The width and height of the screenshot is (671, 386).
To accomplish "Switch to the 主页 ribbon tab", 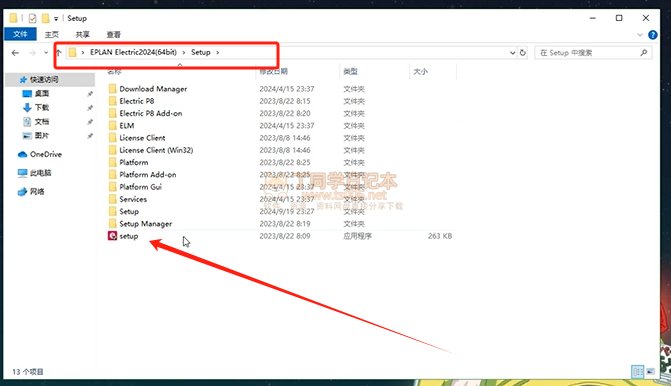I will click(x=52, y=35).
